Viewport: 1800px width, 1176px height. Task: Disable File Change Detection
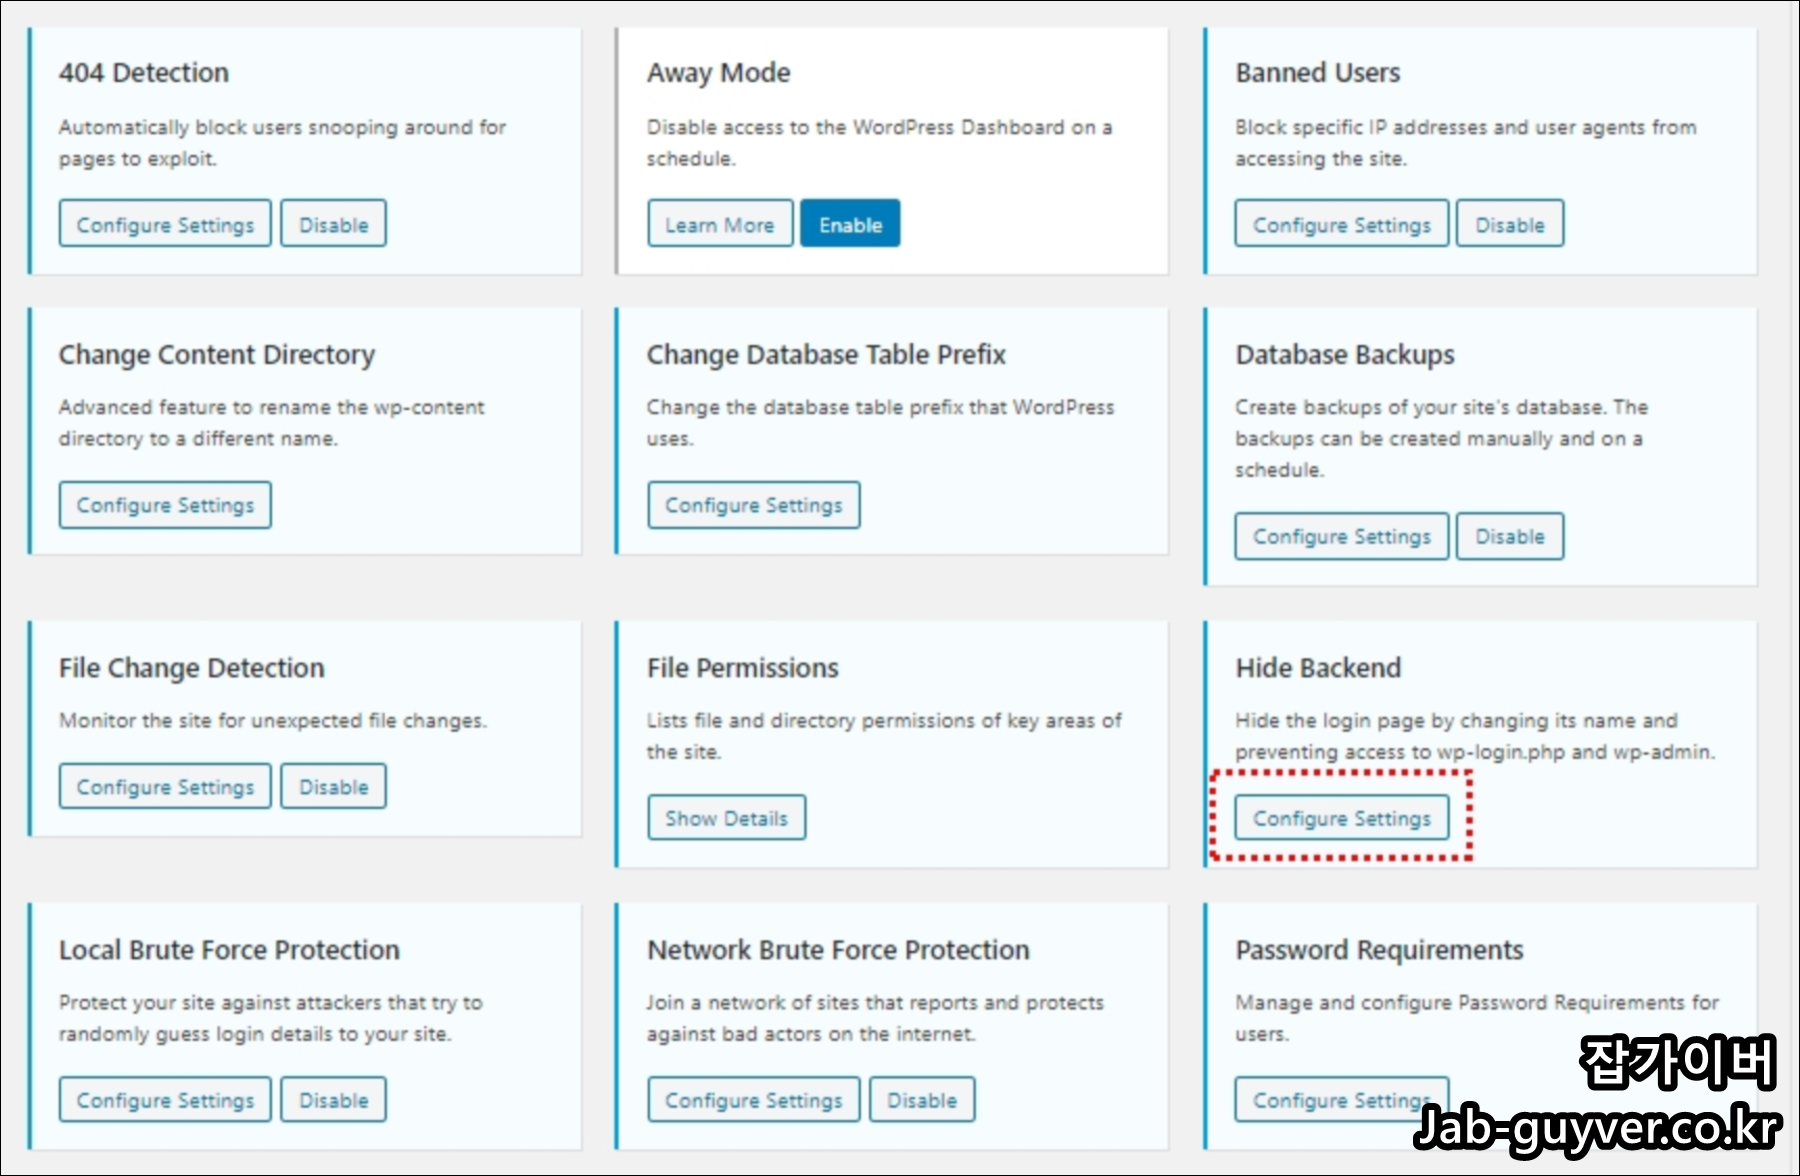[333, 786]
